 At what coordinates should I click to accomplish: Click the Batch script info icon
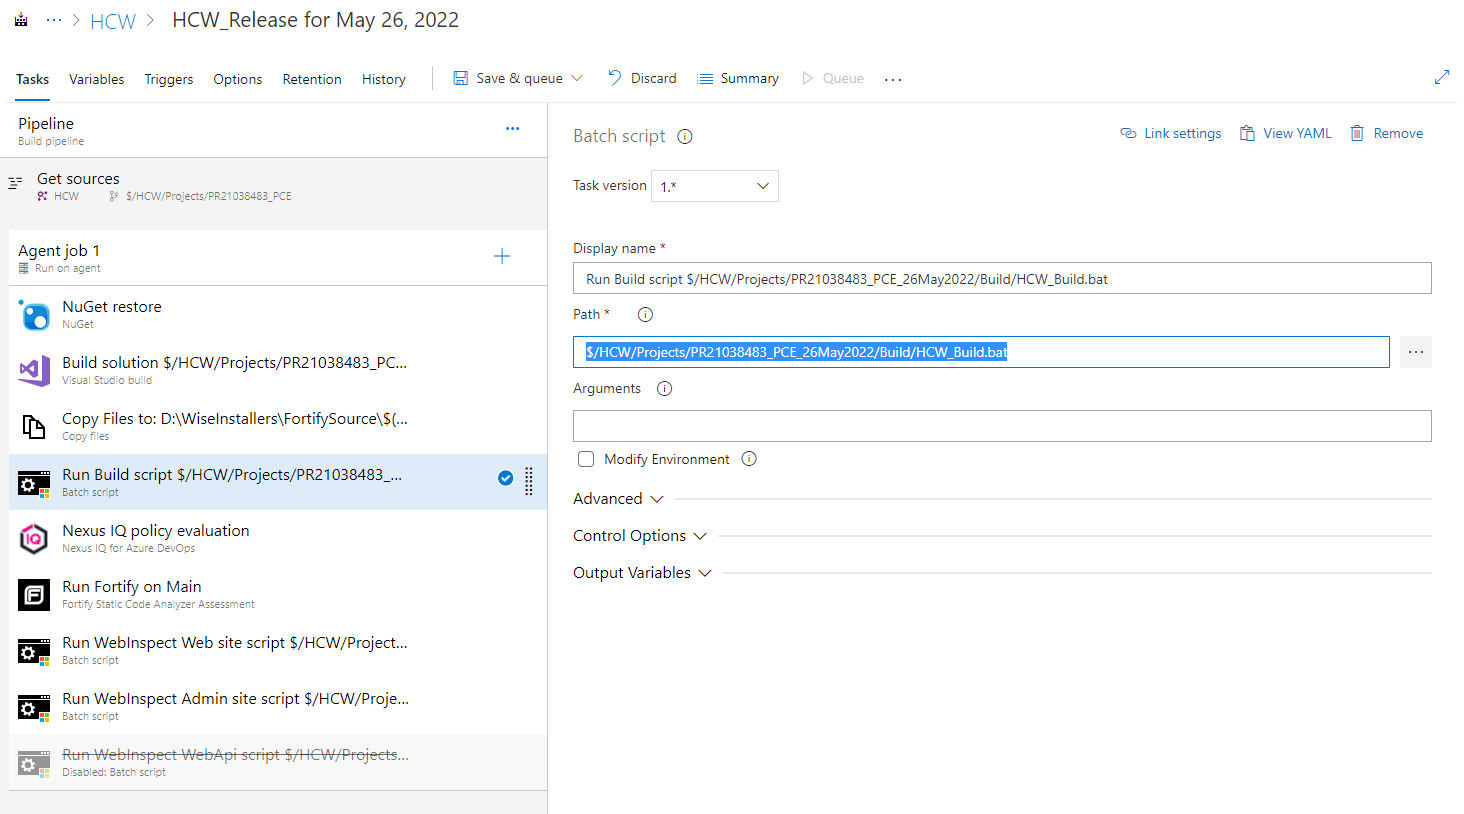coord(685,137)
